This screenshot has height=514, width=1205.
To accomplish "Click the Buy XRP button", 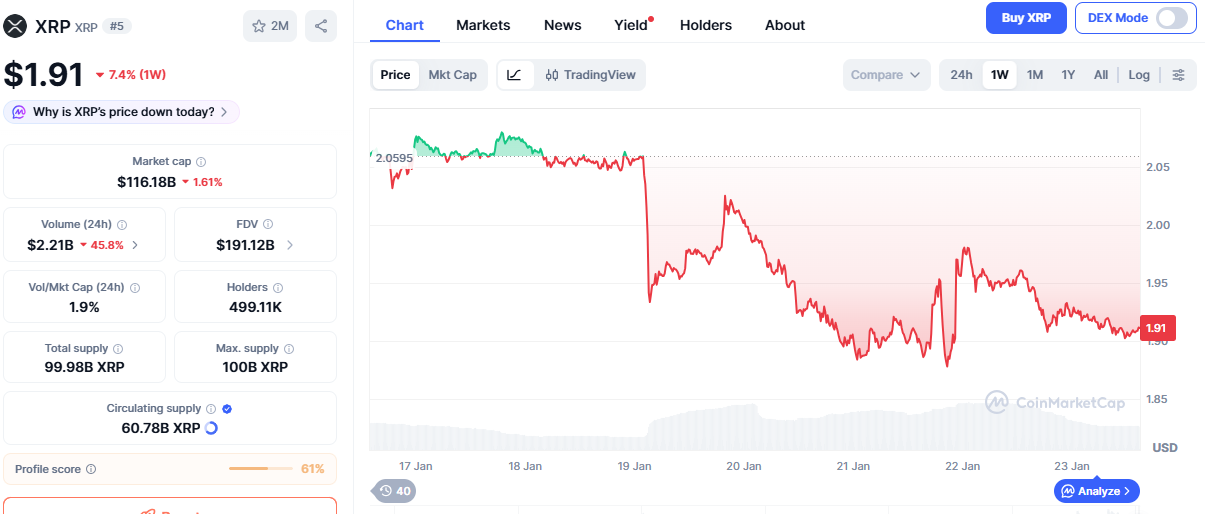I will [x=1025, y=18].
